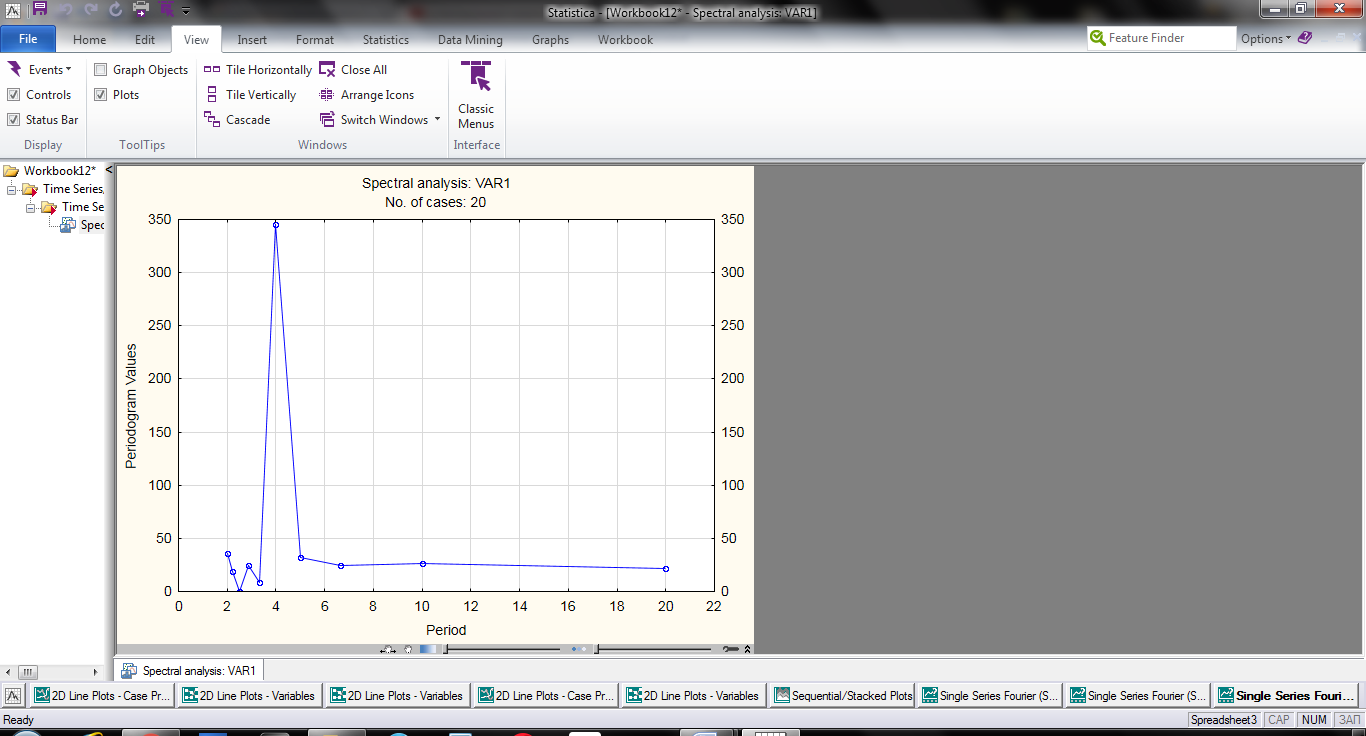Open Sequential/Stacked Plots window button

coord(843,696)
